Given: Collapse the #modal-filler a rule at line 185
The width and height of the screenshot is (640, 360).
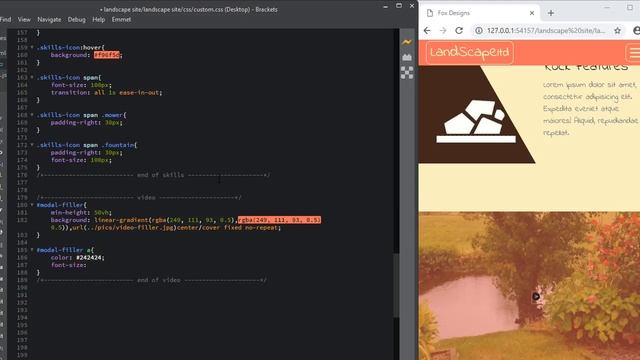Looking at the screenshot, I should (32, 250).
